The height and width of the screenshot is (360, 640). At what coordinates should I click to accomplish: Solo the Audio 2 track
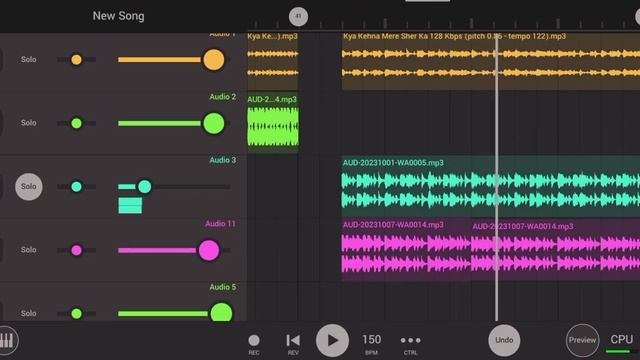point(29,123)
